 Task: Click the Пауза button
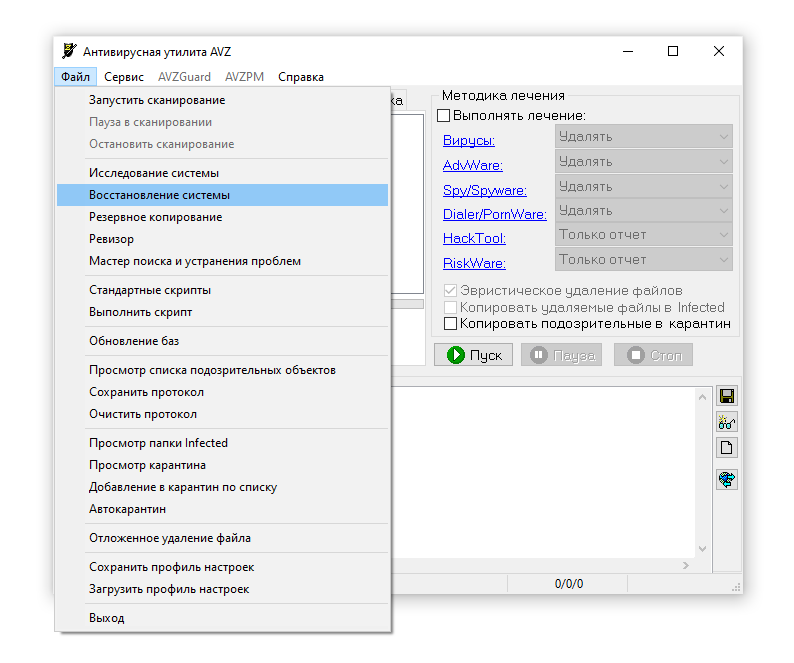(x=562, y=355)
